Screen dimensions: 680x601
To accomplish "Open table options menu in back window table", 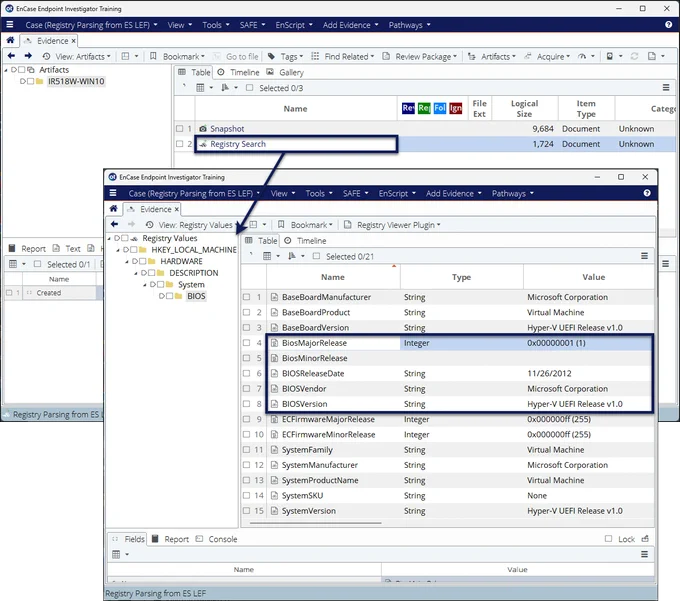I will click(666, 88).
